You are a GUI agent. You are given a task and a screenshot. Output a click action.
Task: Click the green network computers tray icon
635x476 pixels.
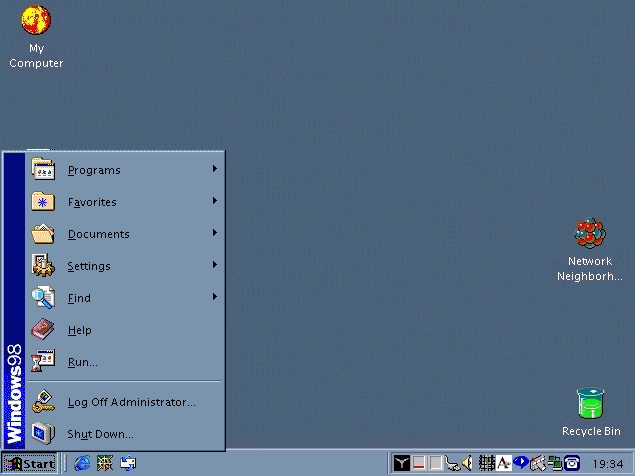pyautogui.click(x=555, y=463)
